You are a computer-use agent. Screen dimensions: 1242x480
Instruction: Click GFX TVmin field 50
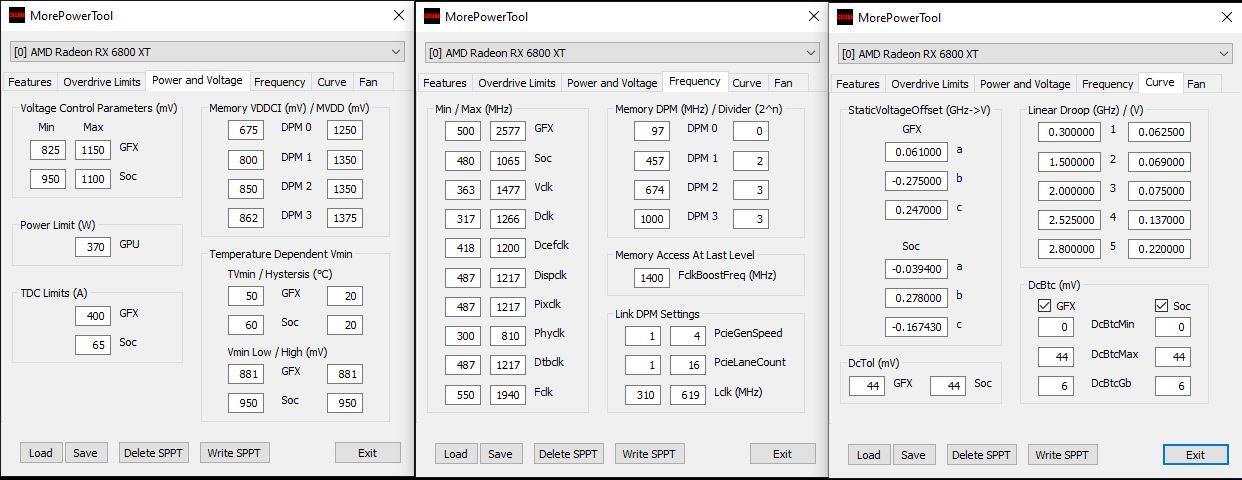246,296
